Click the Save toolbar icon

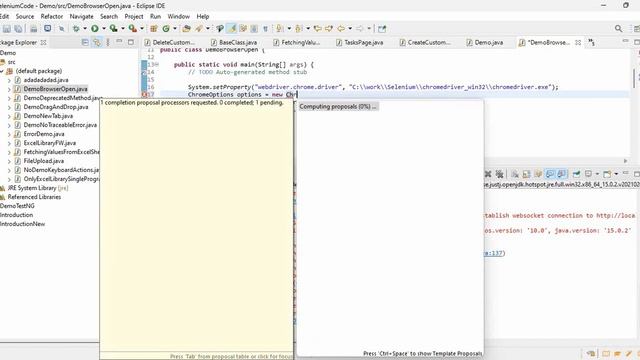click(7, 29)
